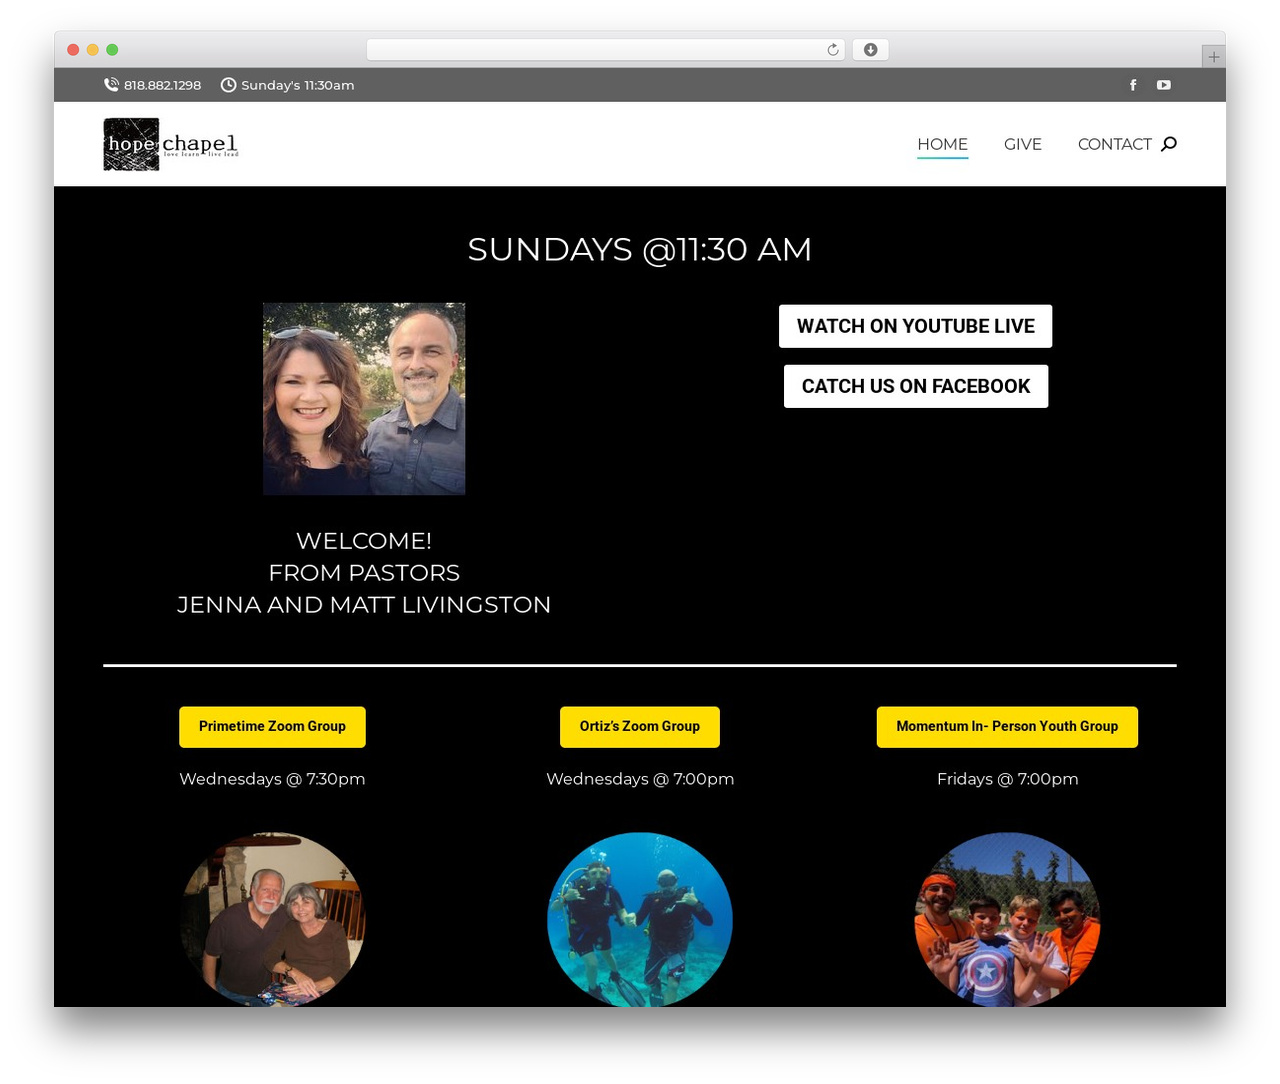Open the GIVE menu item
The height and width of the screenshot is (1084, 1280).
(x=1023, y=144)
